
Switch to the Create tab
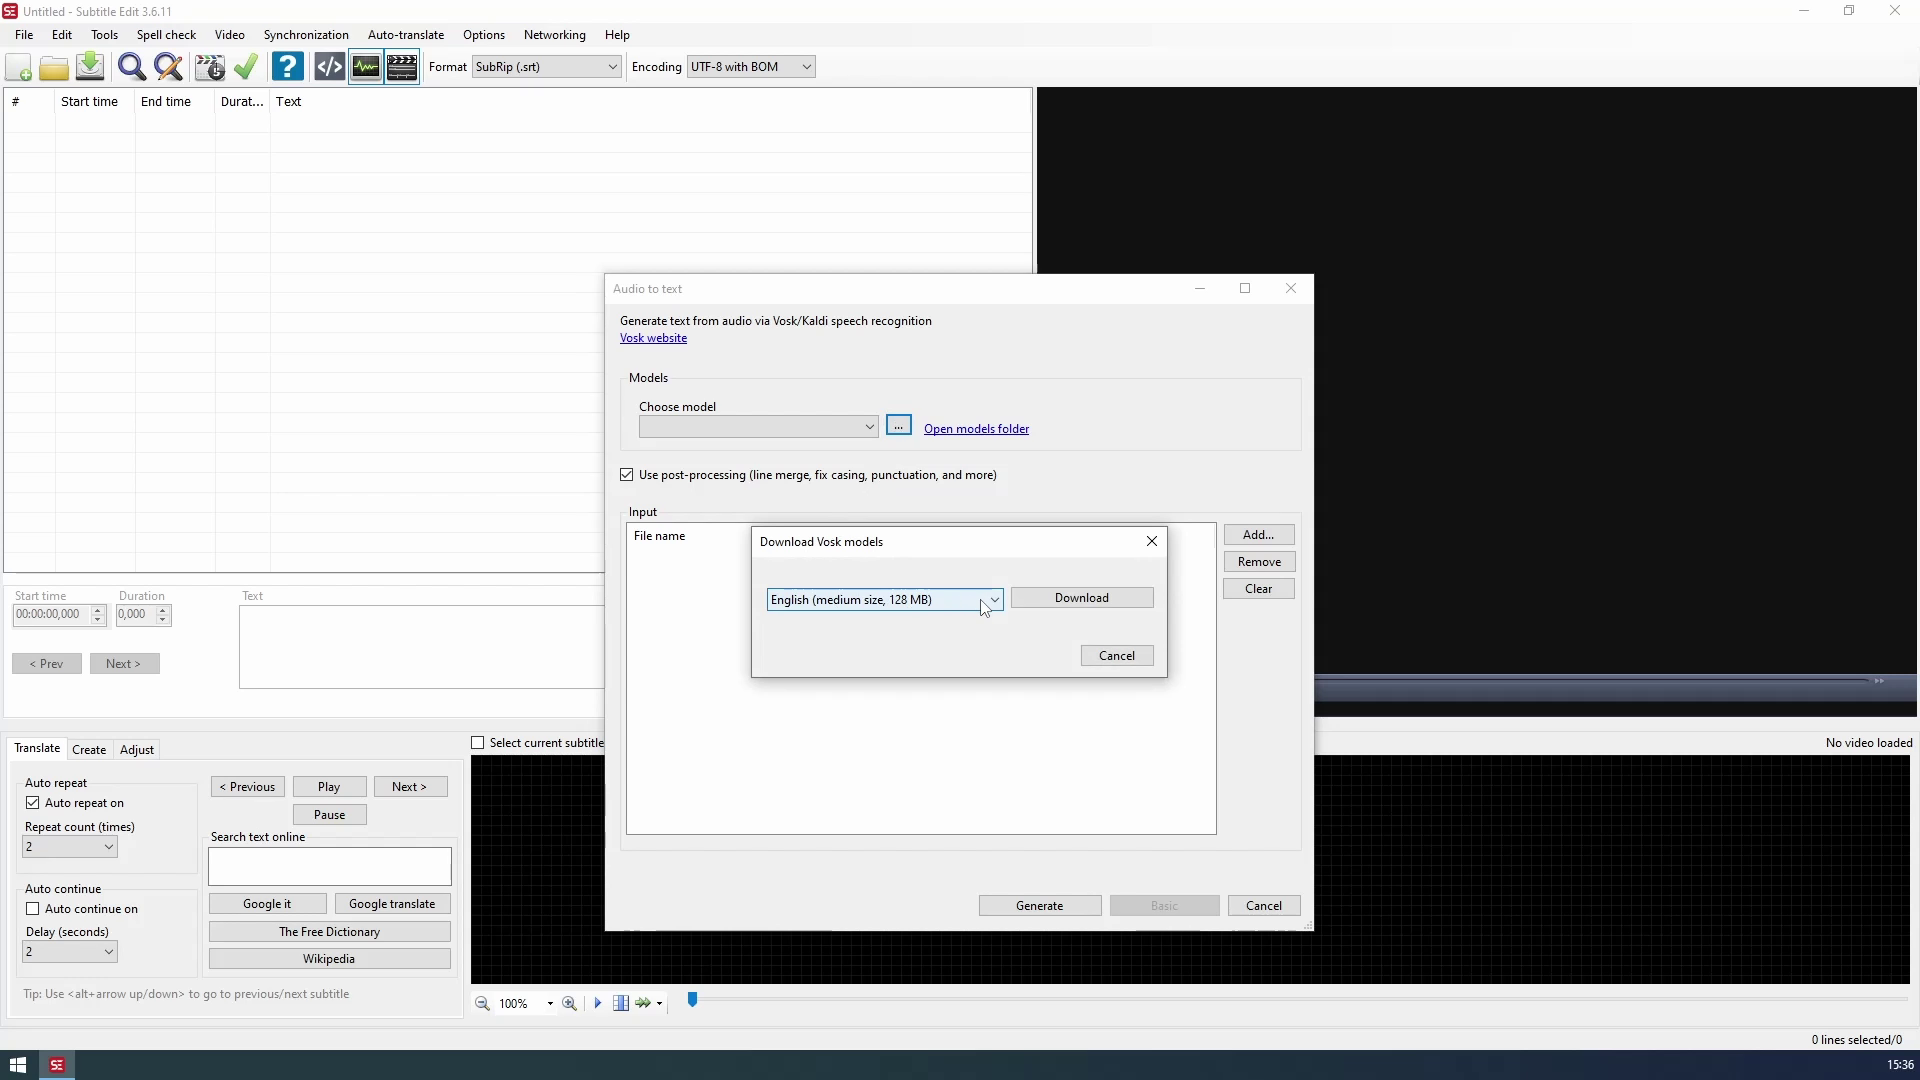tap(89, 750)
